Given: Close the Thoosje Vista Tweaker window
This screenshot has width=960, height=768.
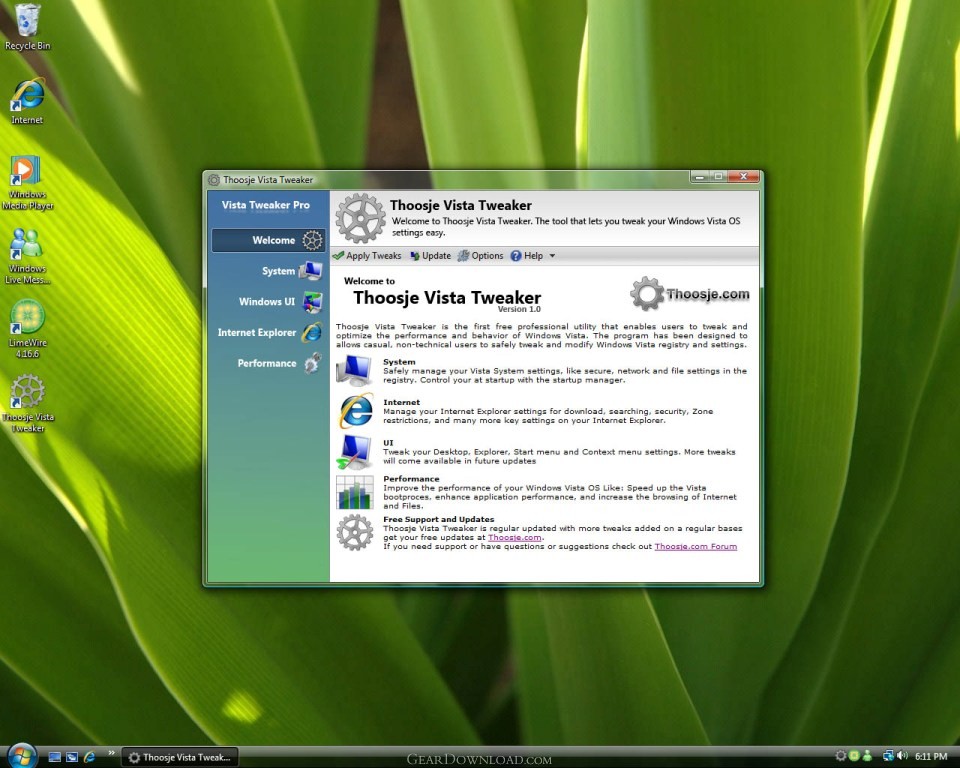Looking at the screenshot, I should pos(743,176).
